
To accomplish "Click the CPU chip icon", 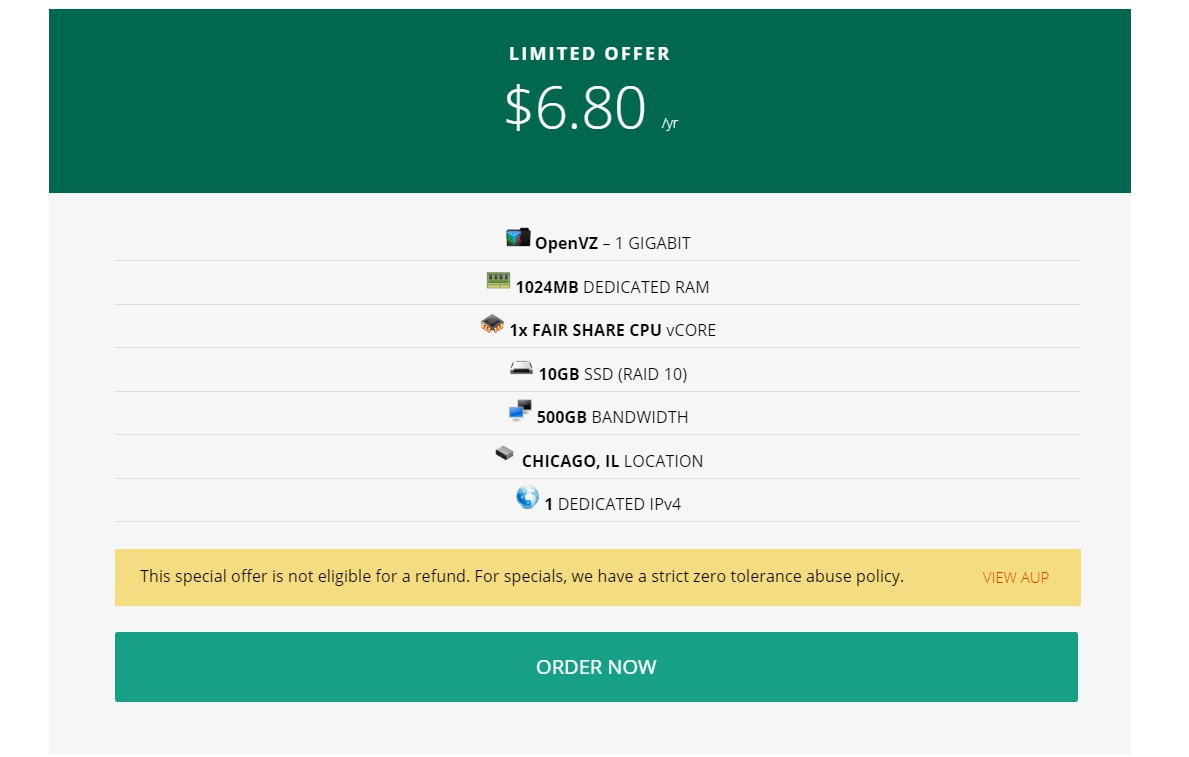I will point(492,325).
